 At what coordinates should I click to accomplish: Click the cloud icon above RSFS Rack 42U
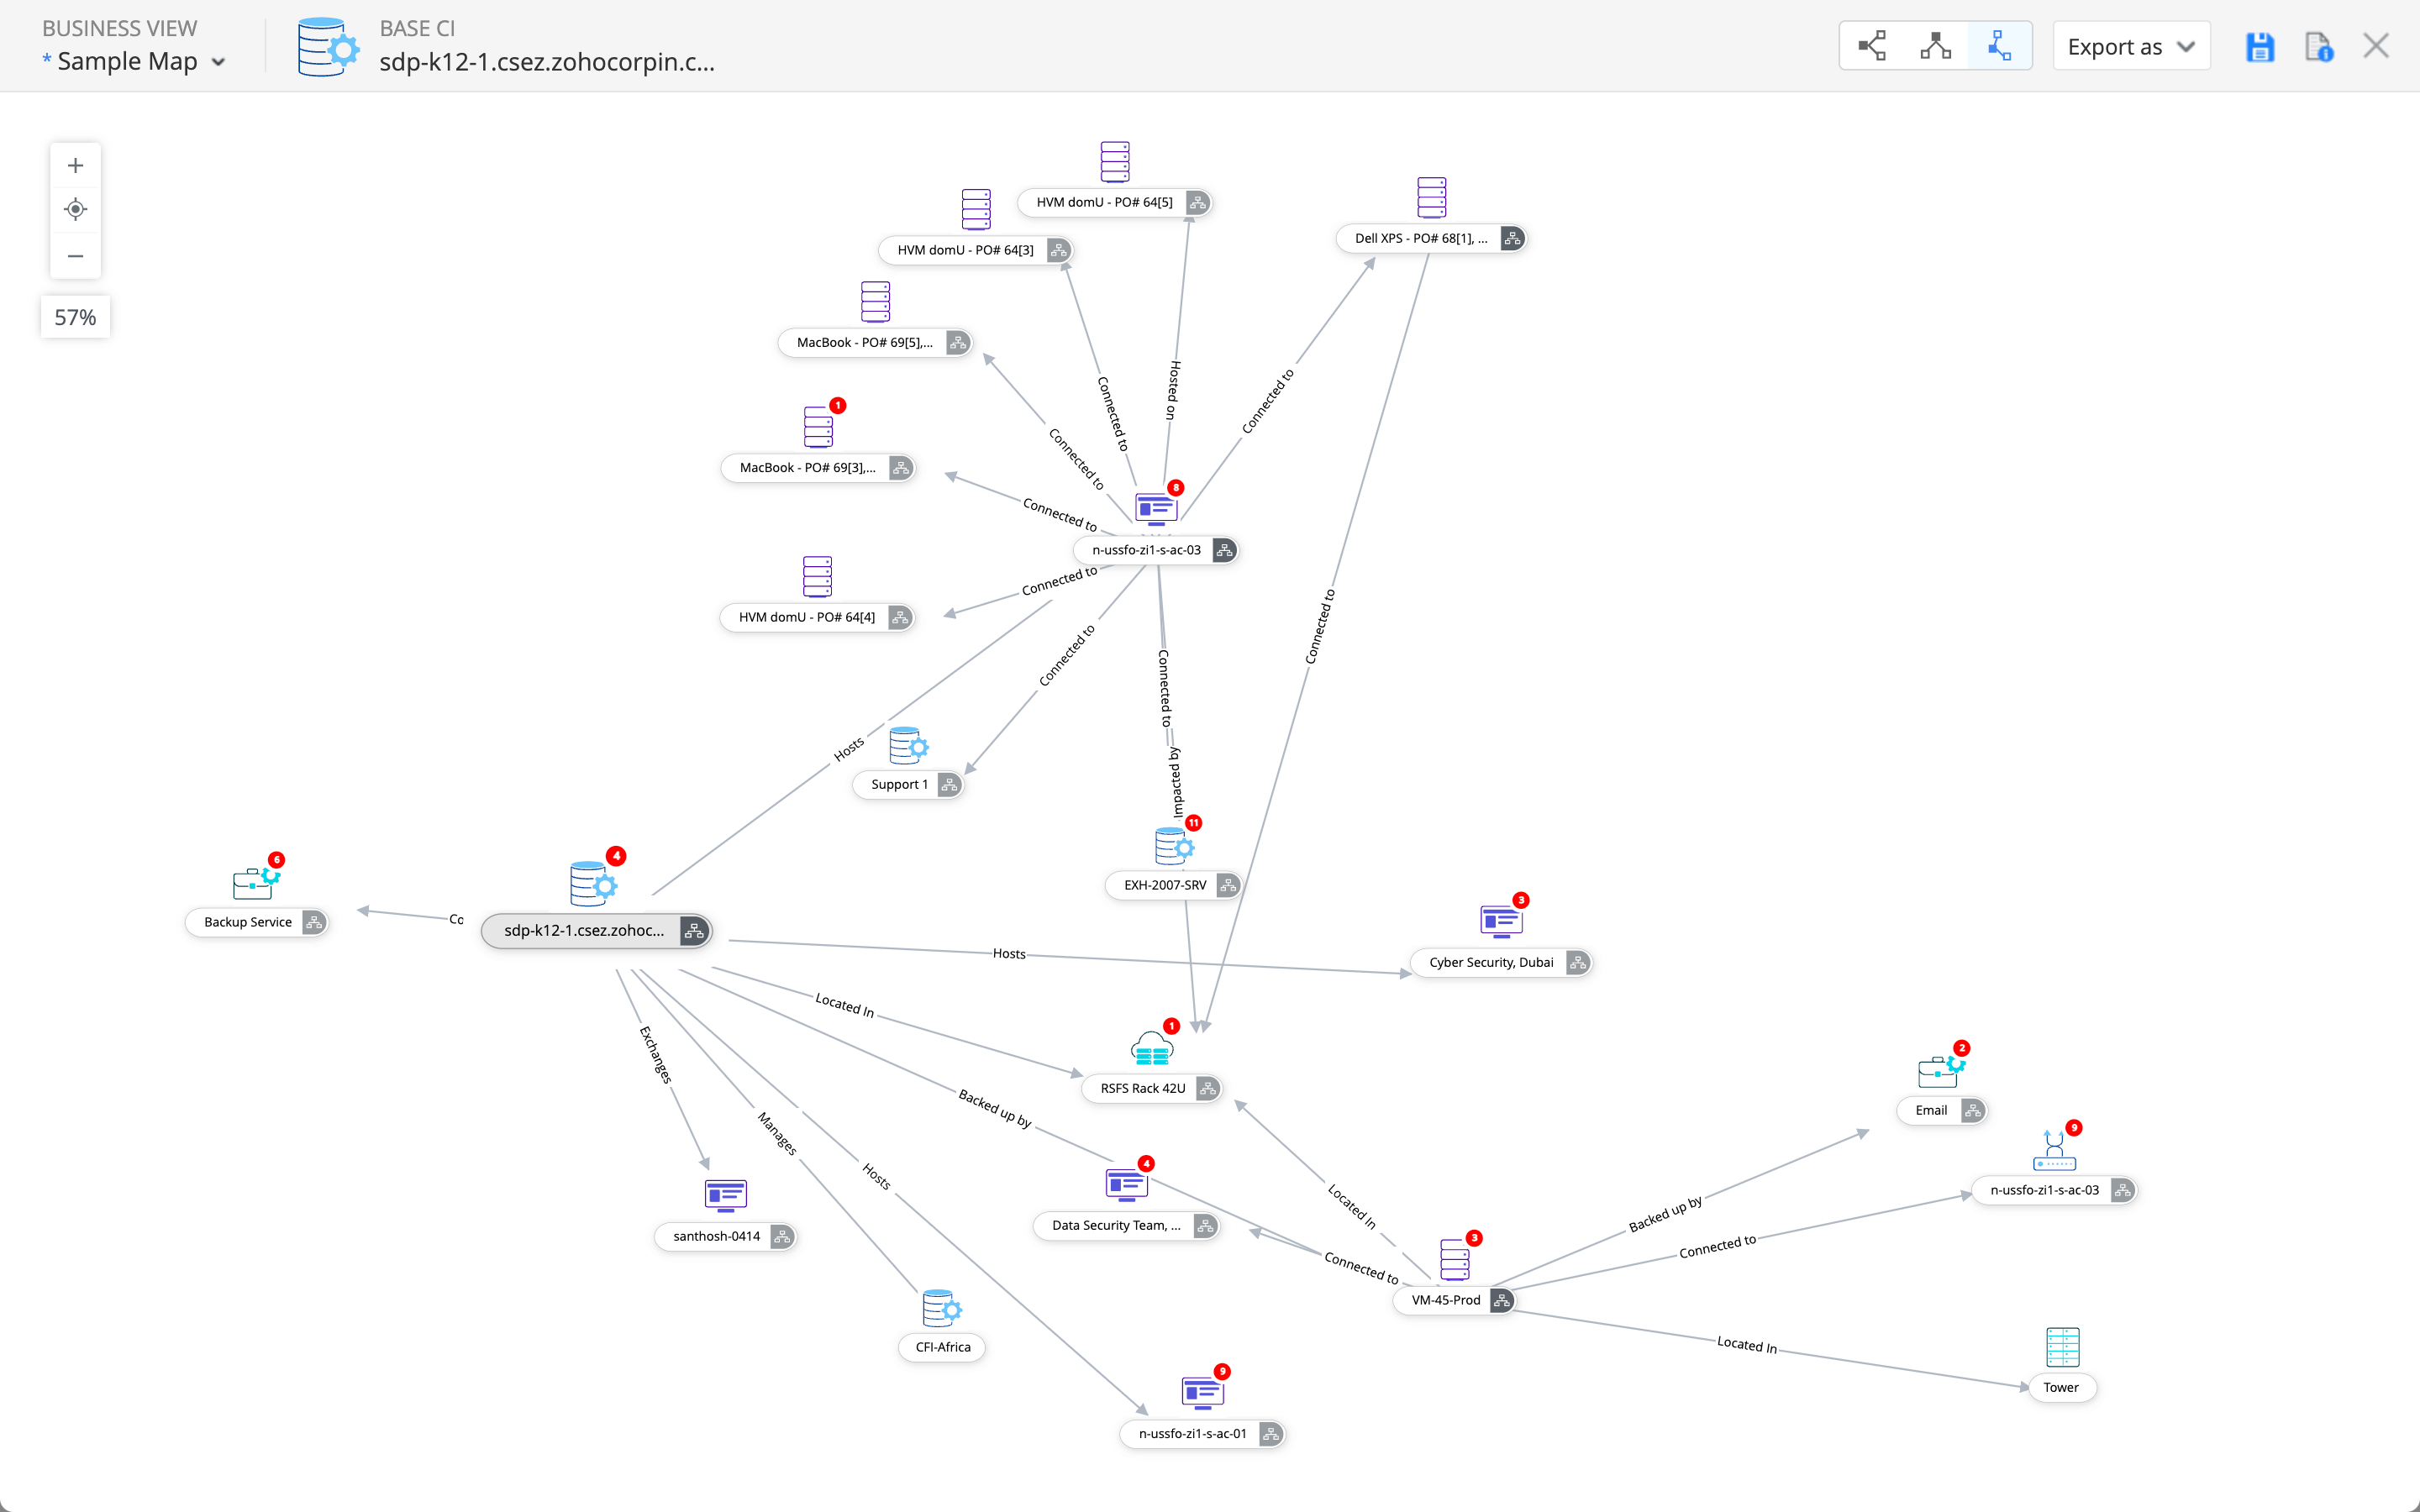click(x=1150, y=1048)
